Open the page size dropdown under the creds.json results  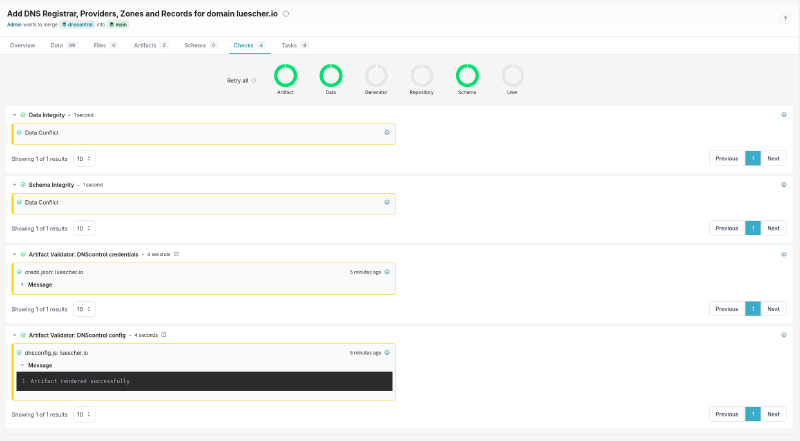tap(84, 309)
